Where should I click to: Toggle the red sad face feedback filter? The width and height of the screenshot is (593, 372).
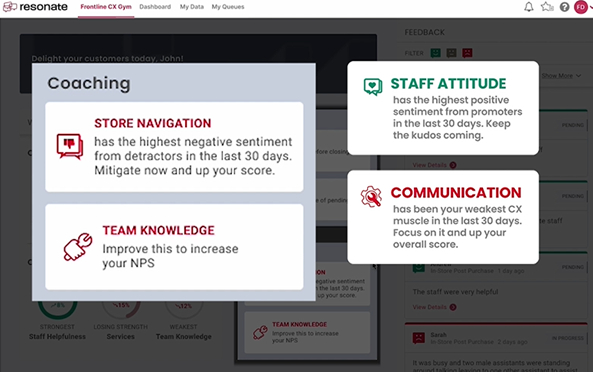pyautogui.click(x=467, y=53)
